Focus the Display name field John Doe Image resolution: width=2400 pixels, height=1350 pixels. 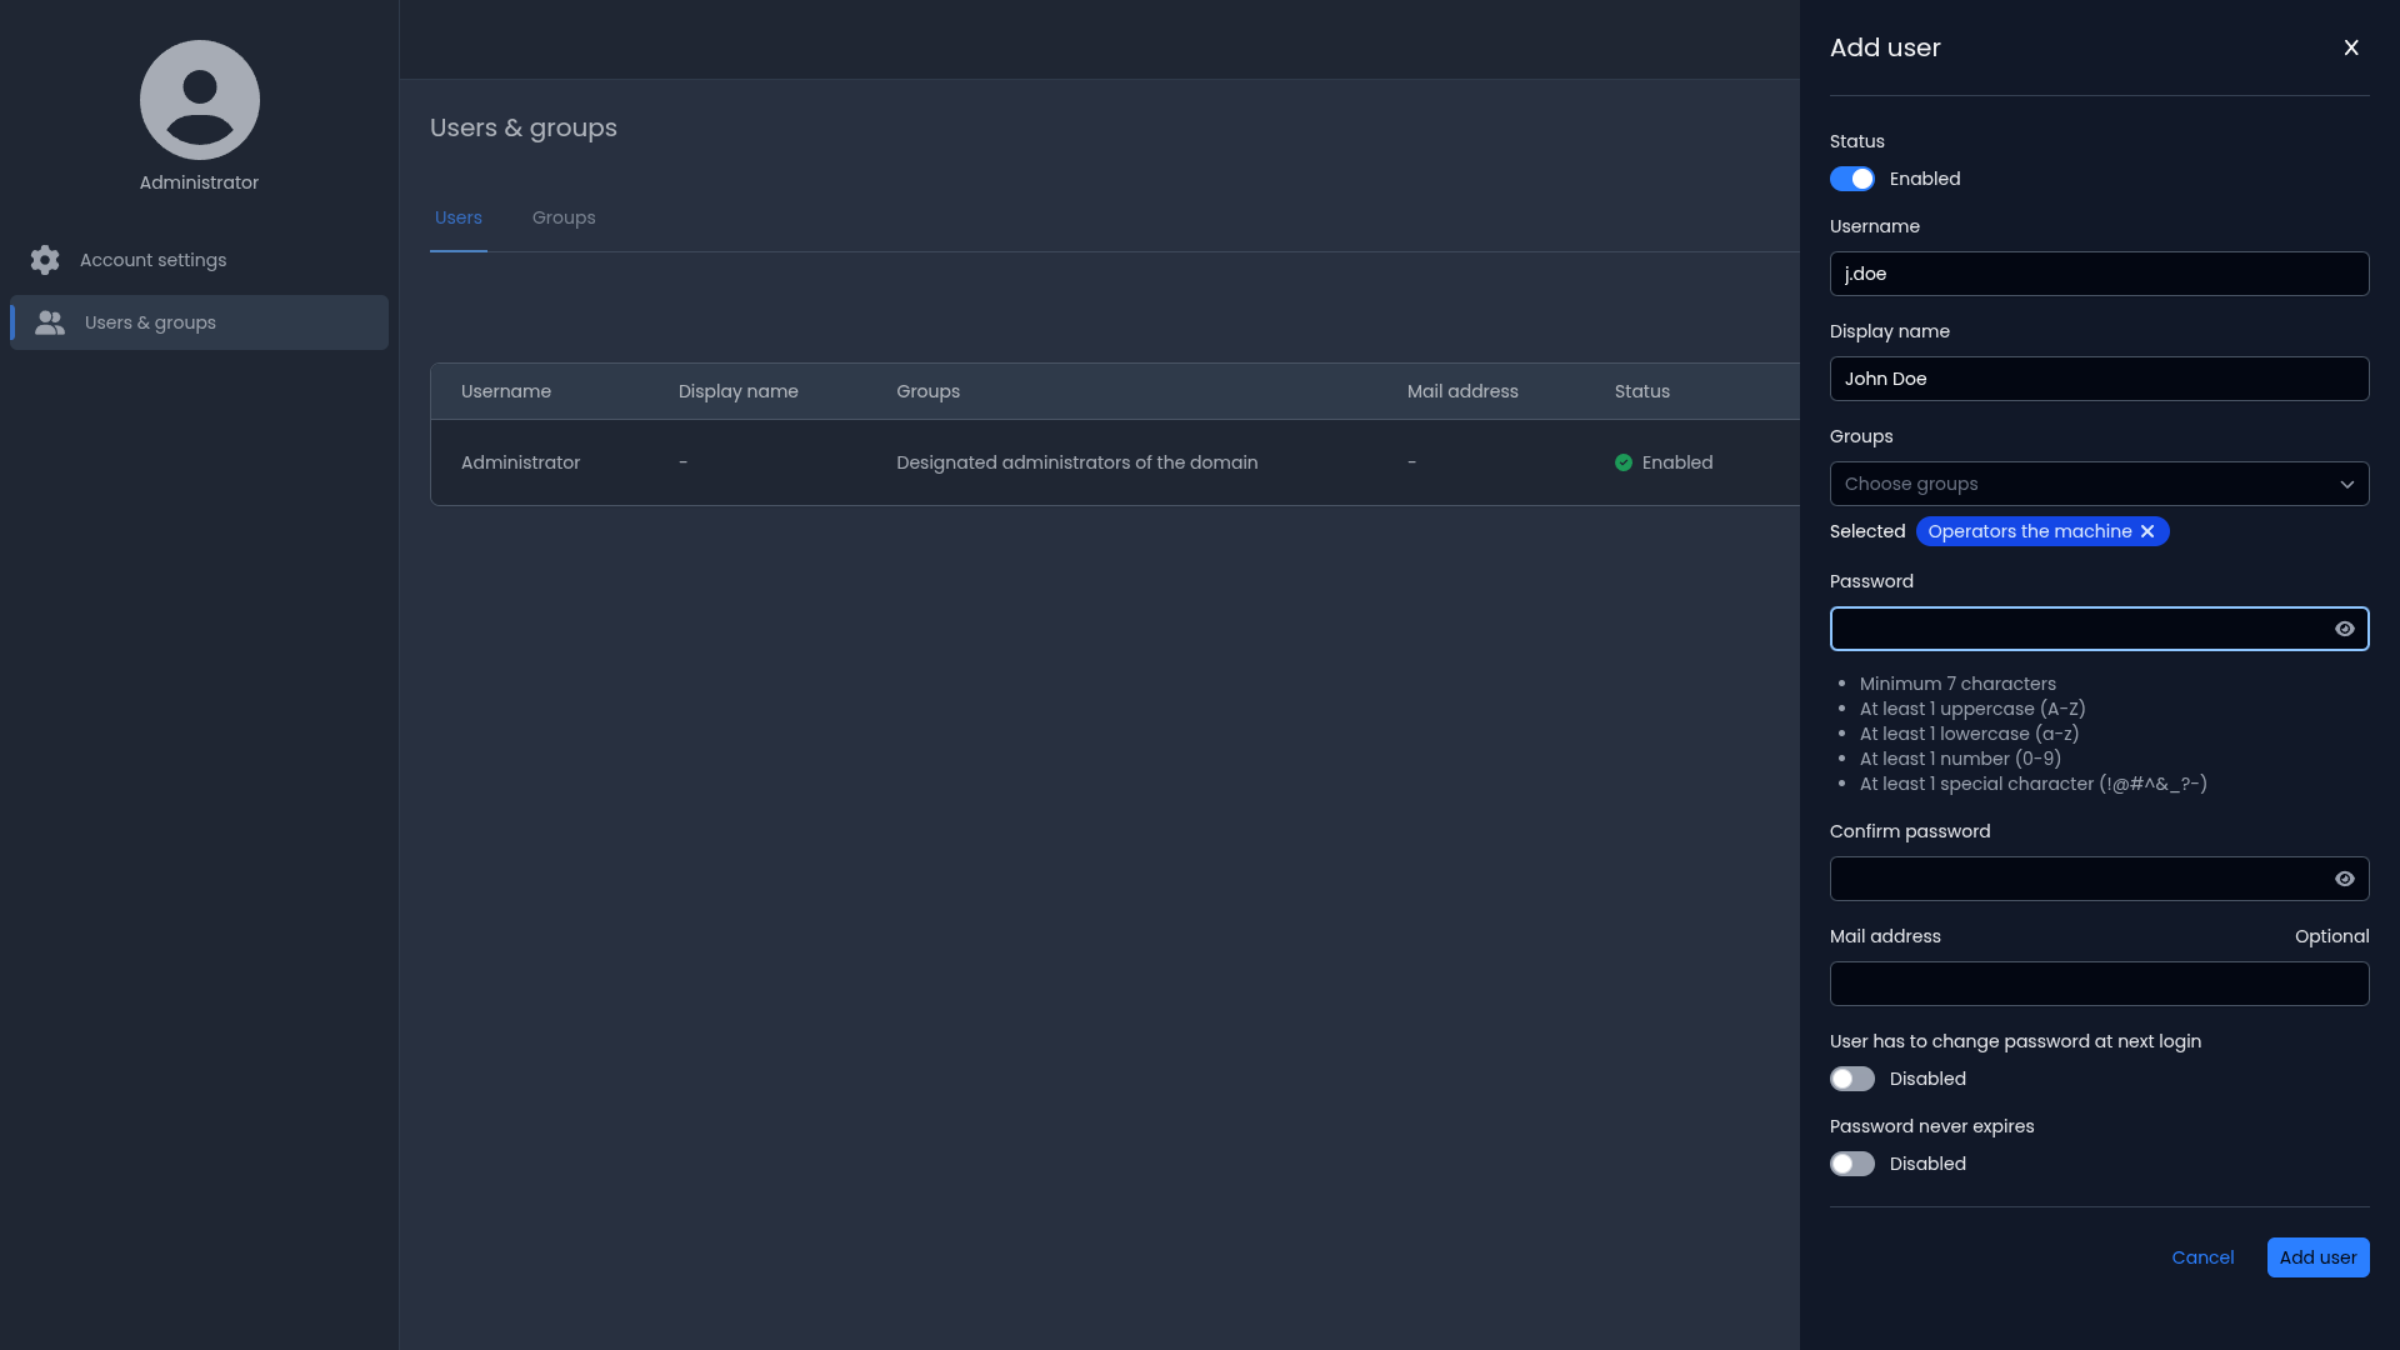tap(2099, 379)
